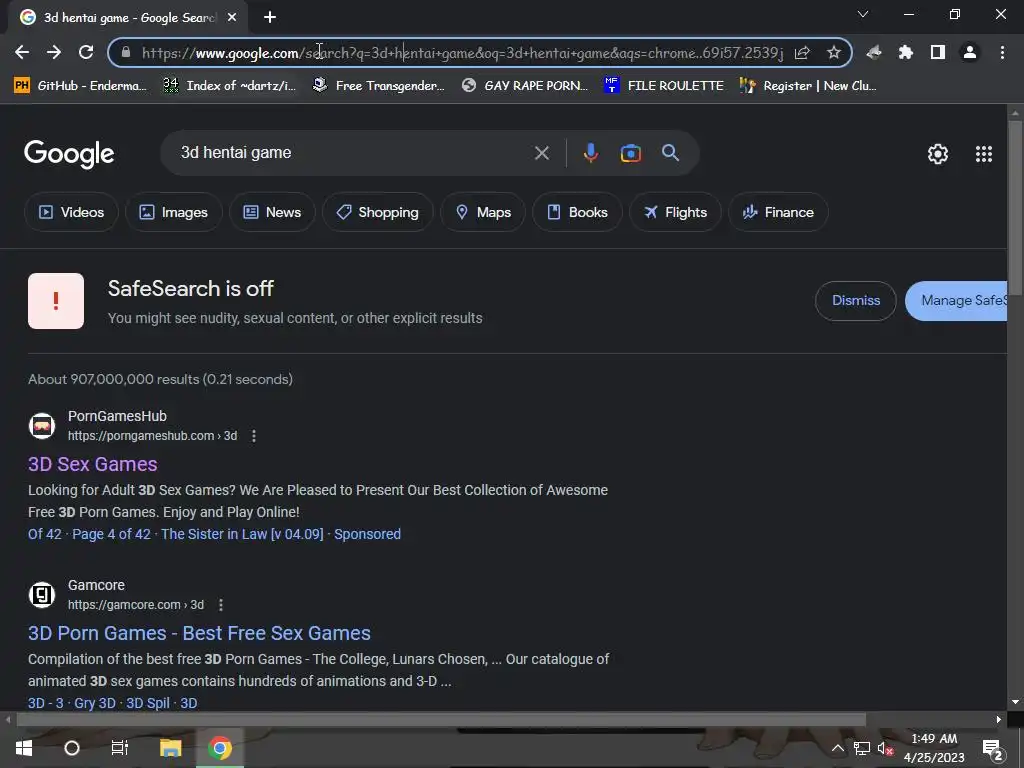1024x768 pixels.
Task: Switch to the News filter
Action: 272,212
